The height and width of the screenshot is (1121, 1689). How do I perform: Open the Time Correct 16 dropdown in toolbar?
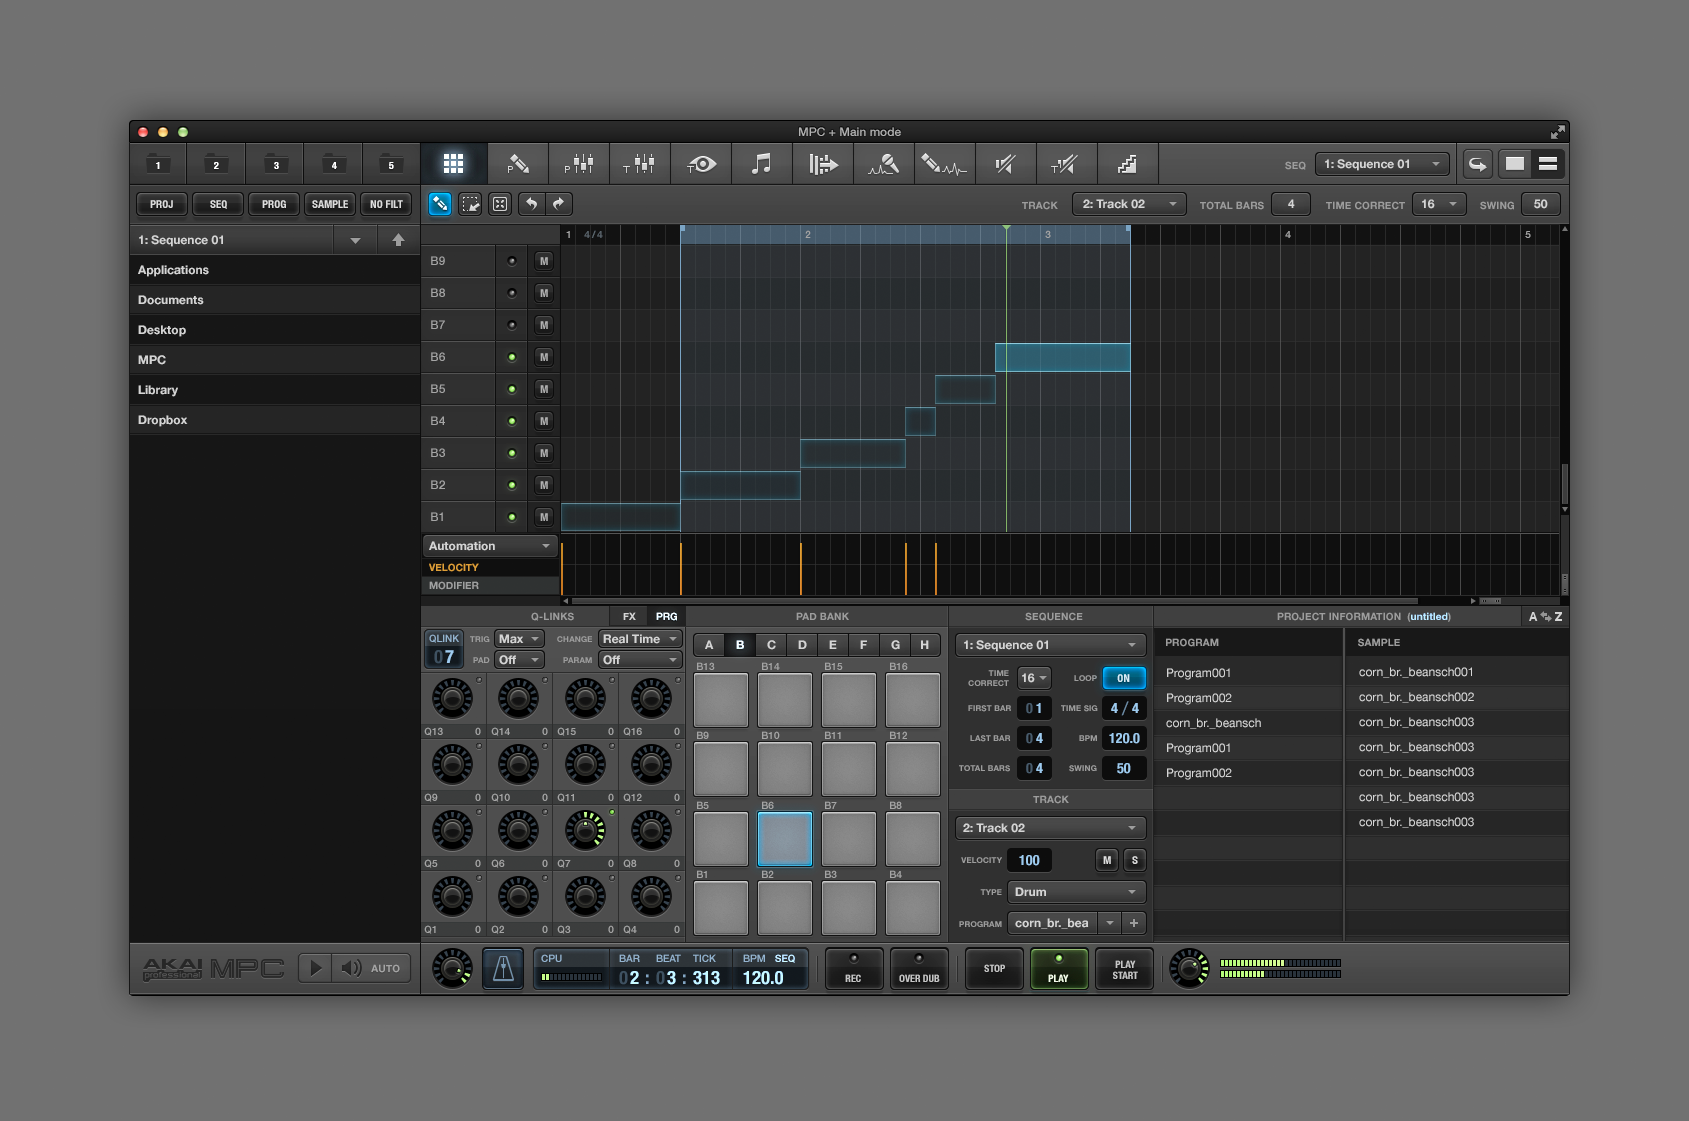click(x=1439, y=204)
